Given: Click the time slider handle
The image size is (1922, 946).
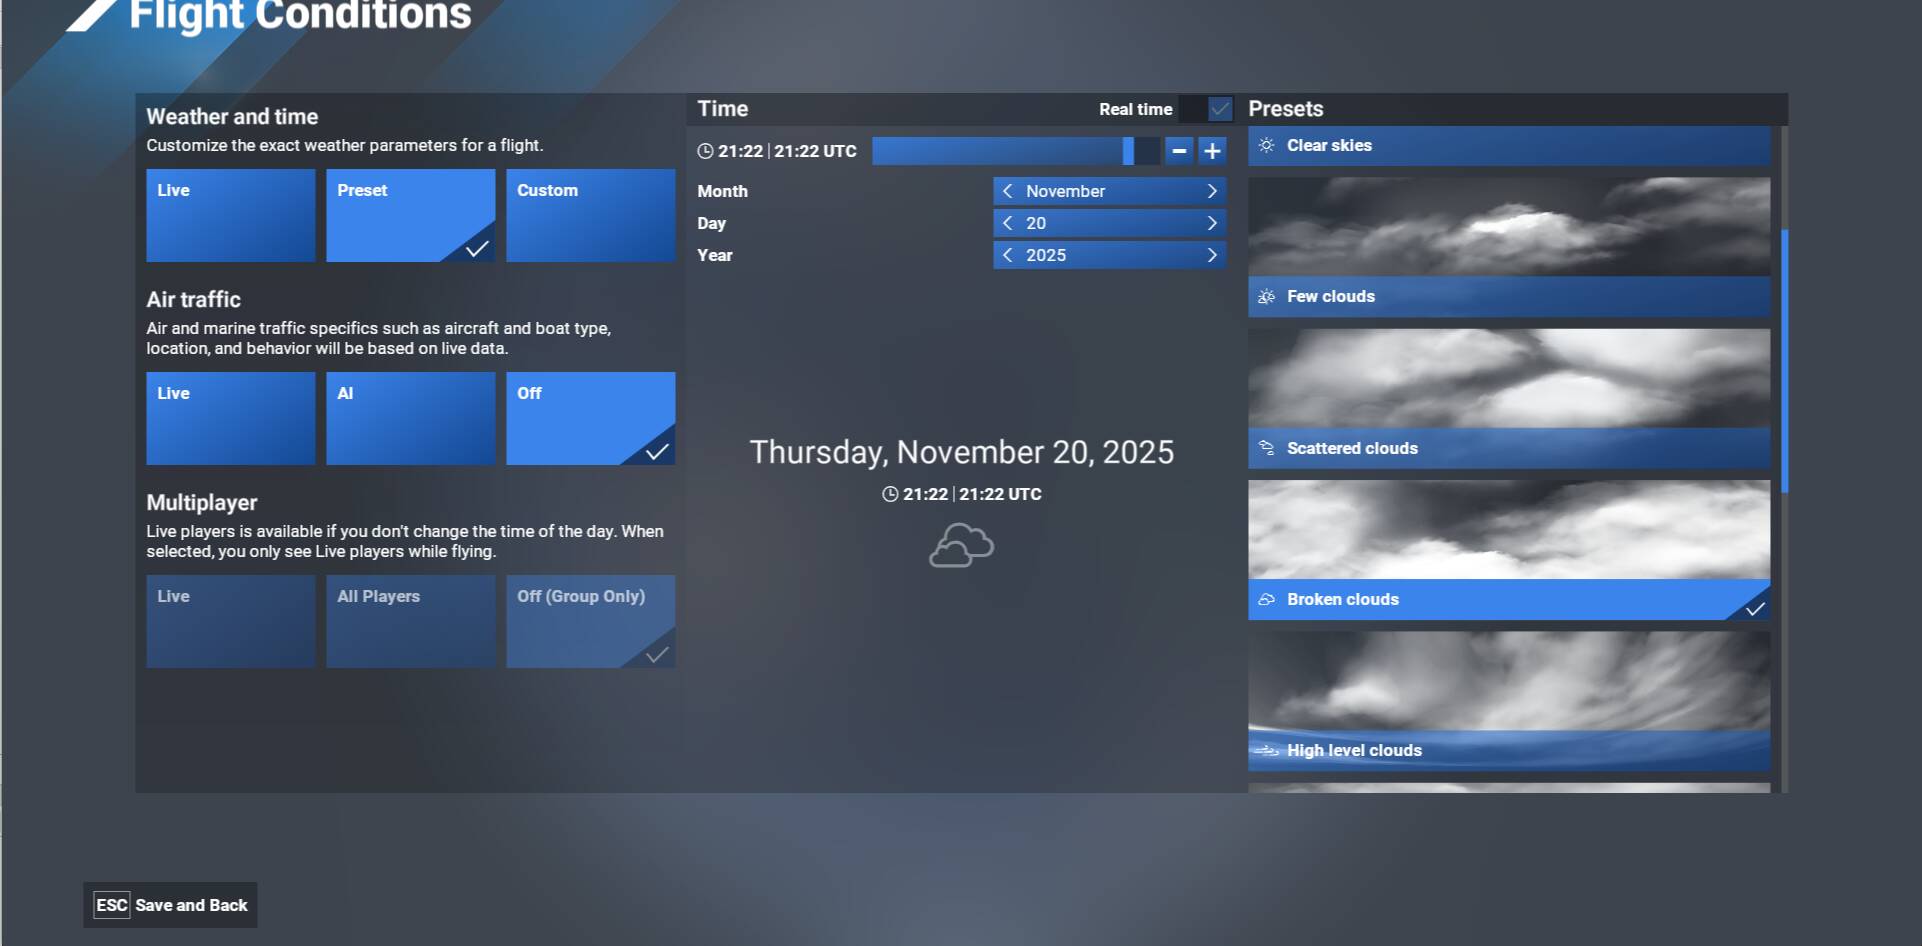Looking at the screenshot, I should coord(1128,151).
